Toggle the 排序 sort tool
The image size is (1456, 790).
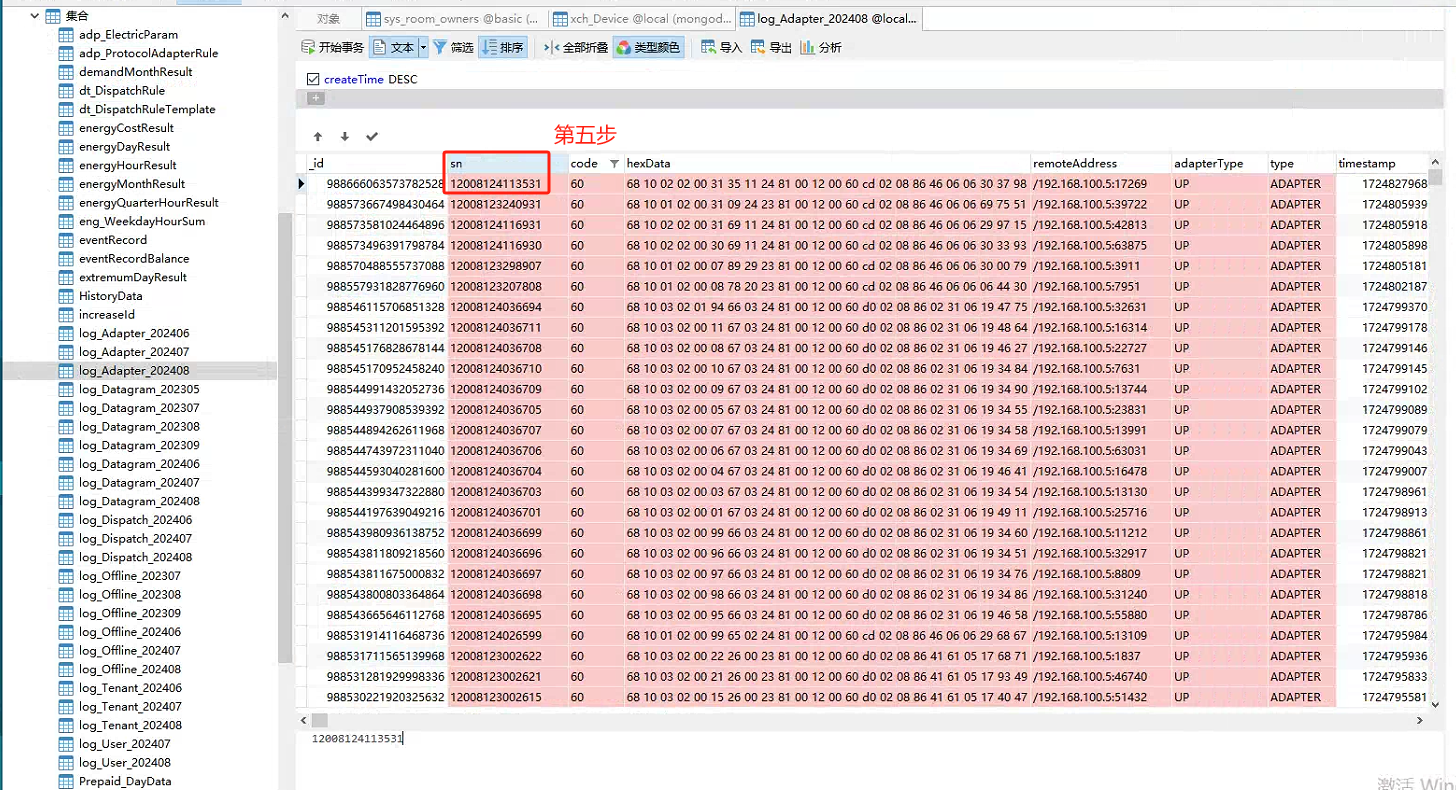(503, 47)
